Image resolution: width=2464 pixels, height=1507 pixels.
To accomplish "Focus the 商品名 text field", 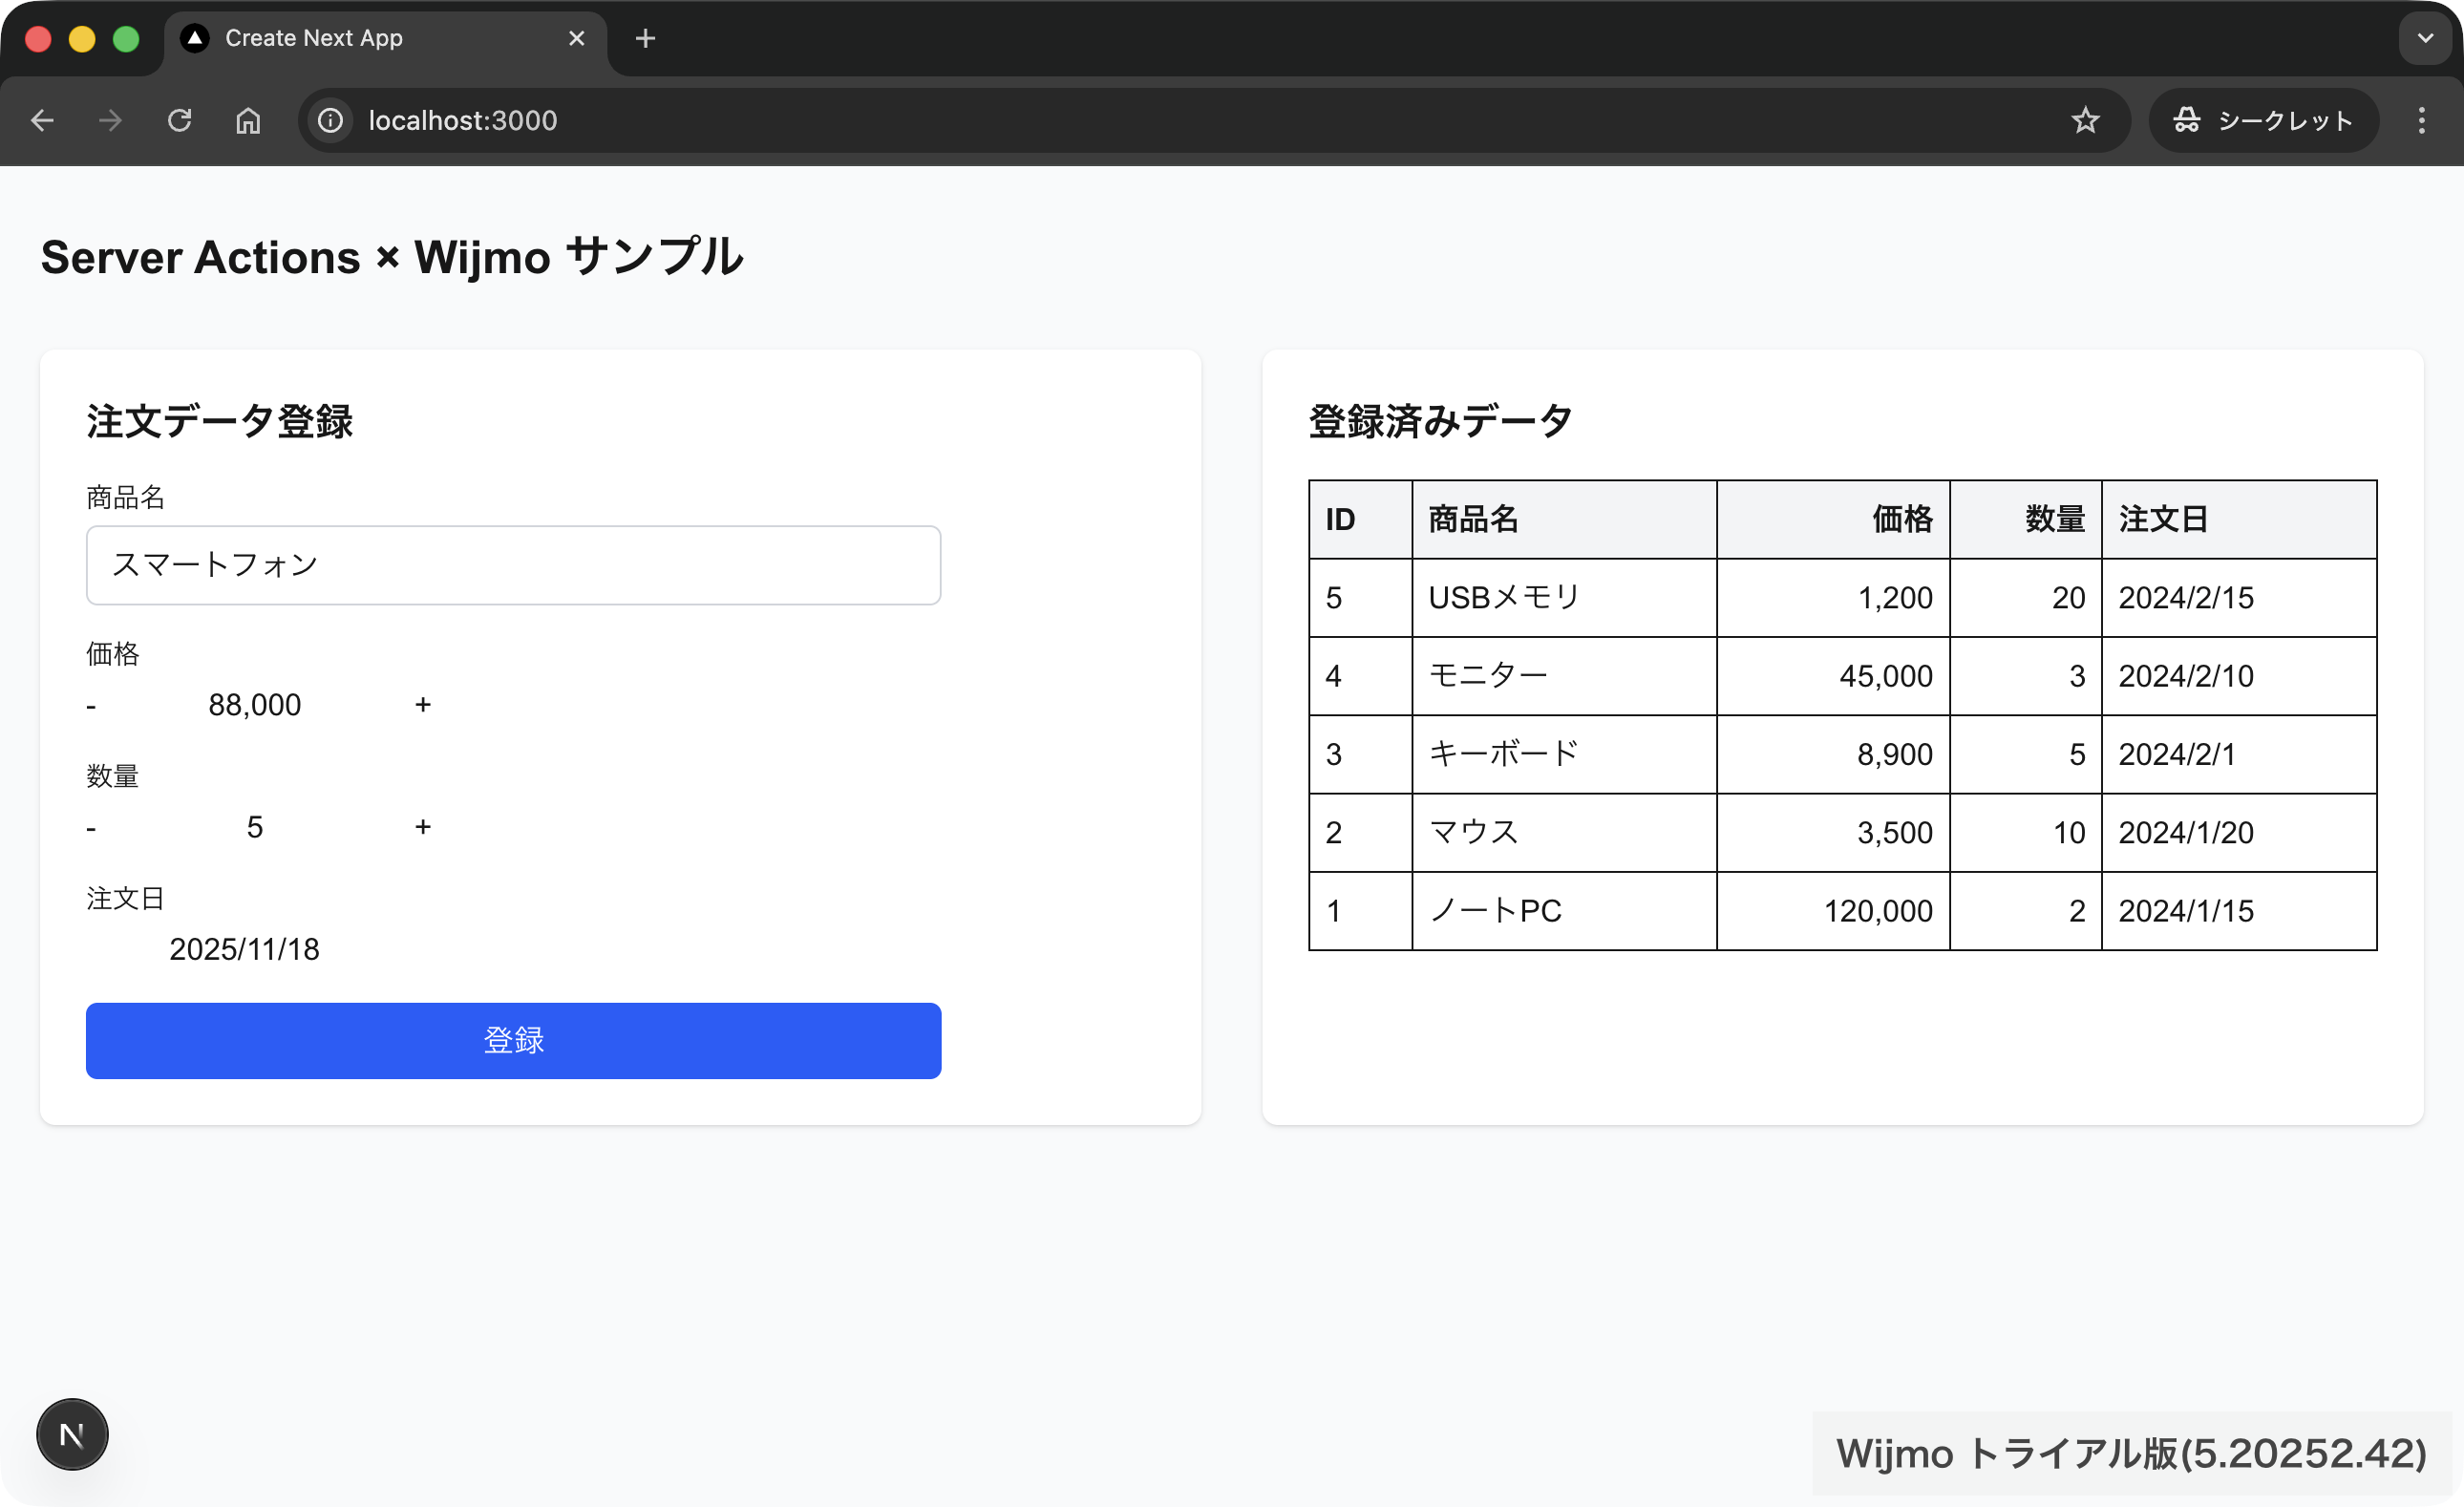I will coord(513,565).
